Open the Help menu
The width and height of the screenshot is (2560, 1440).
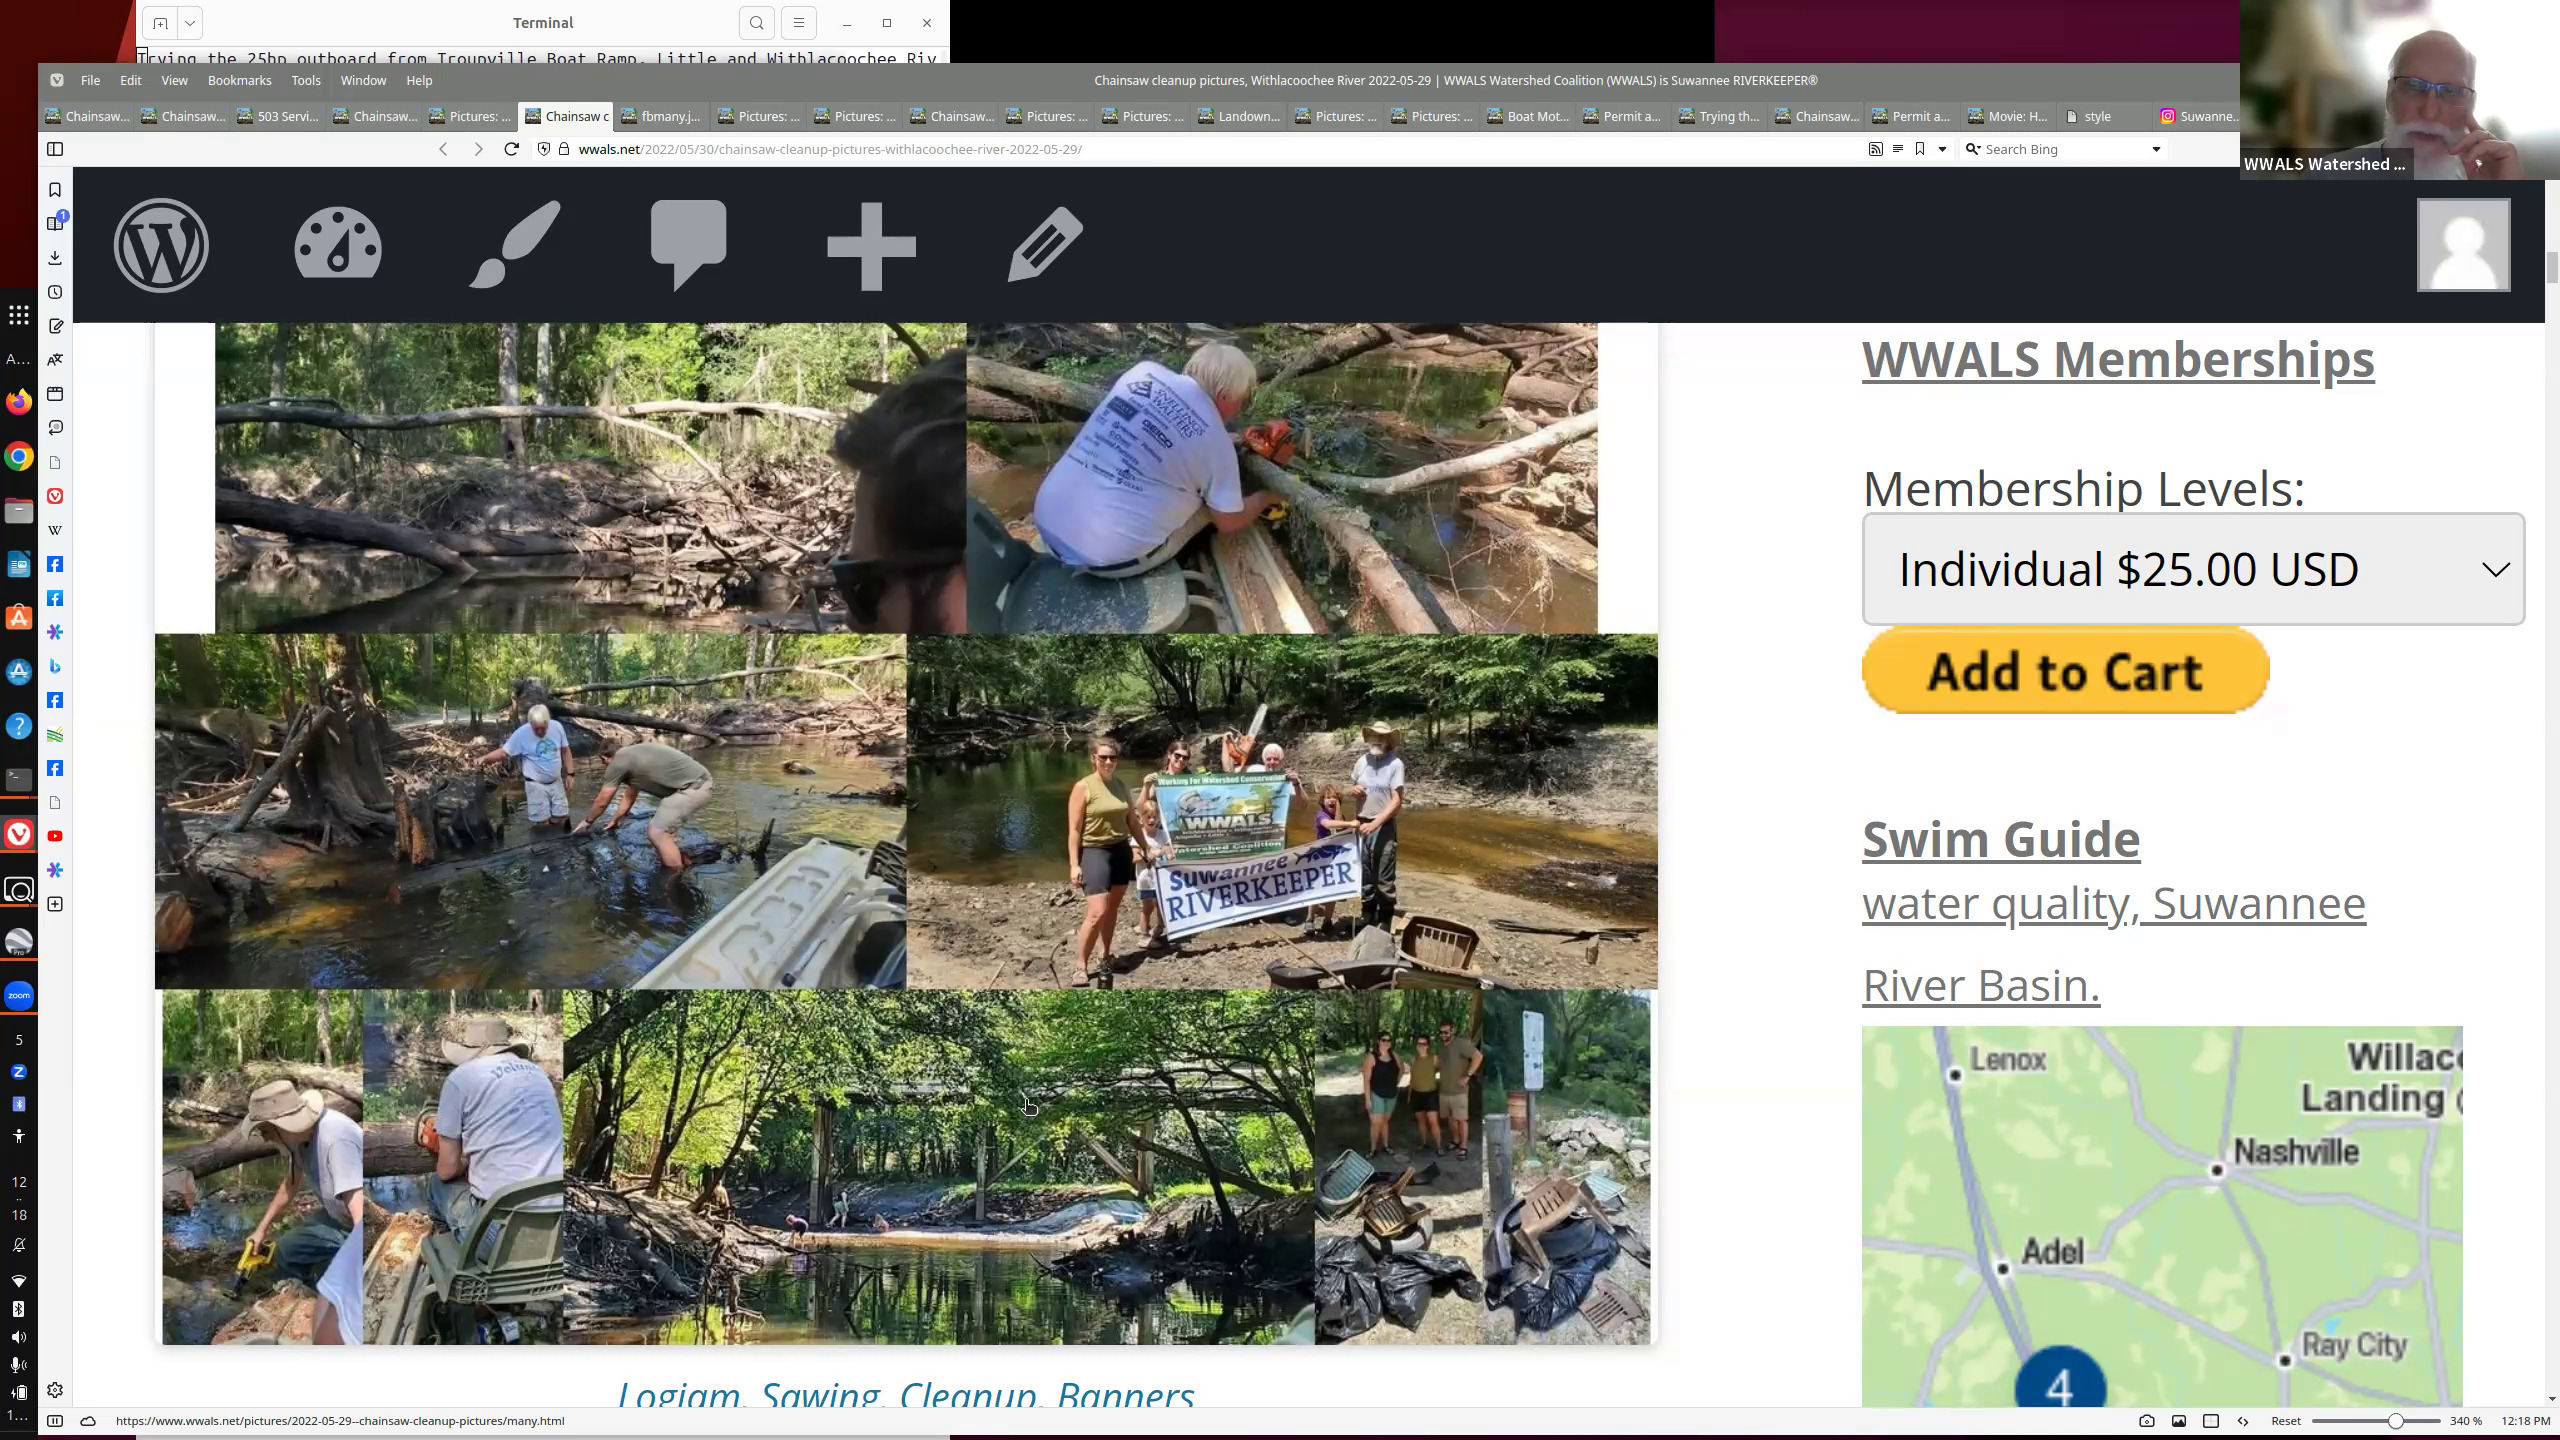click(x=419, y=80)
